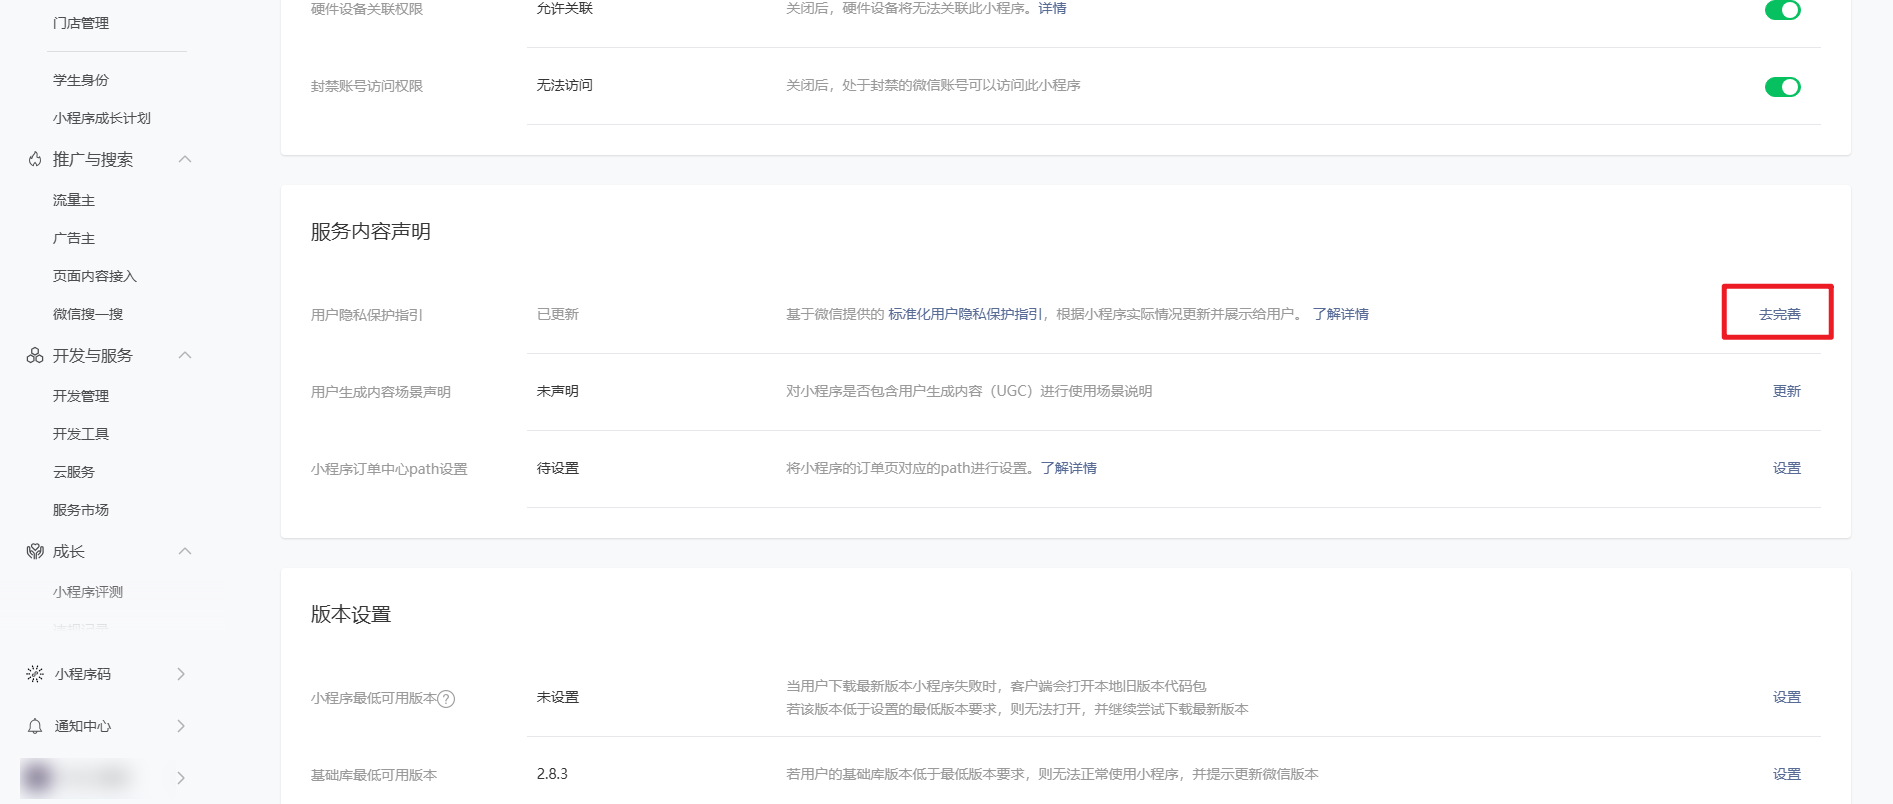Image resolution: width=1893 pixels, height=804 pixels.
Task: Open 门店管理 in the sidebar
Action: pos(81,23)
